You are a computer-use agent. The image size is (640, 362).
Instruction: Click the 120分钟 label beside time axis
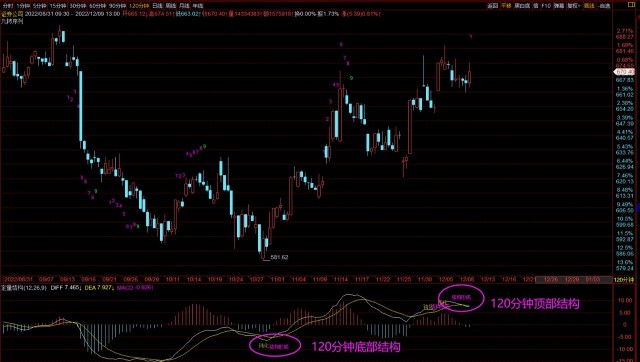(624, 280)
